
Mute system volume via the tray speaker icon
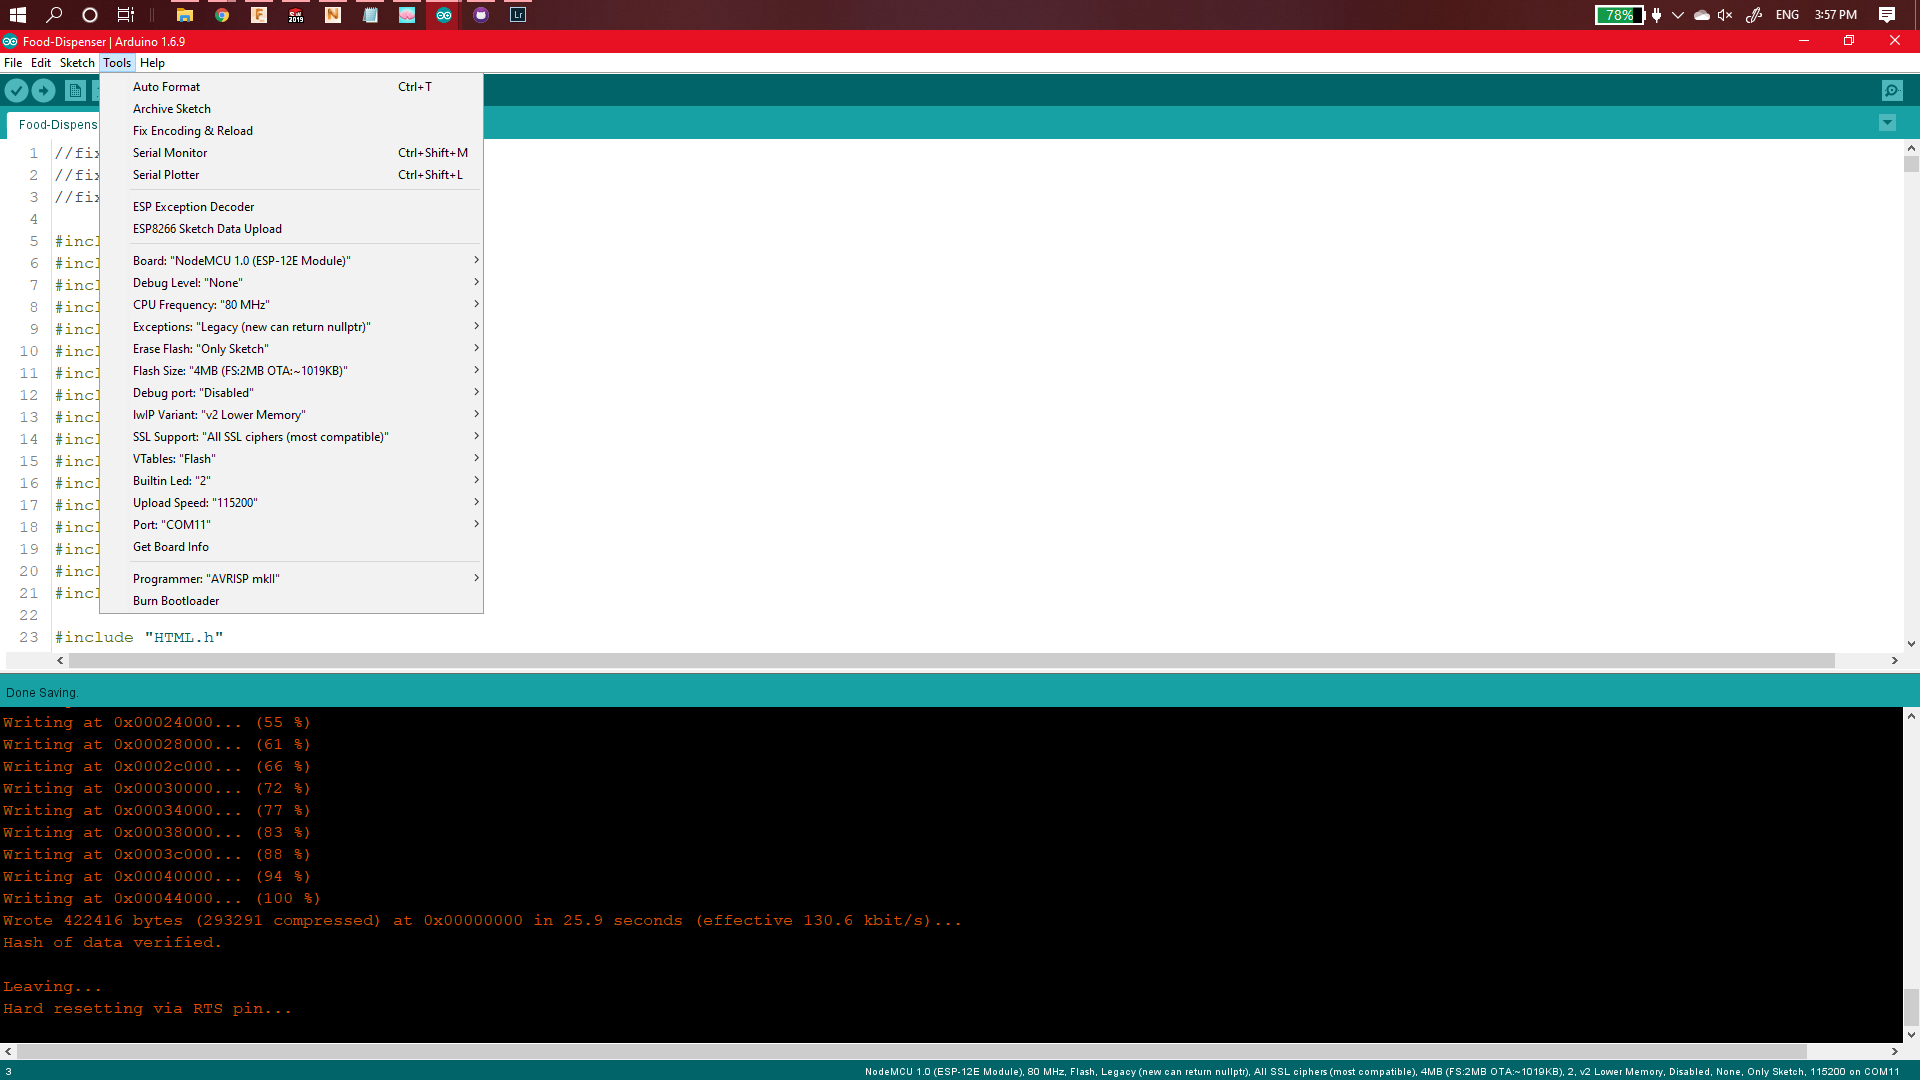point(1725,15)
